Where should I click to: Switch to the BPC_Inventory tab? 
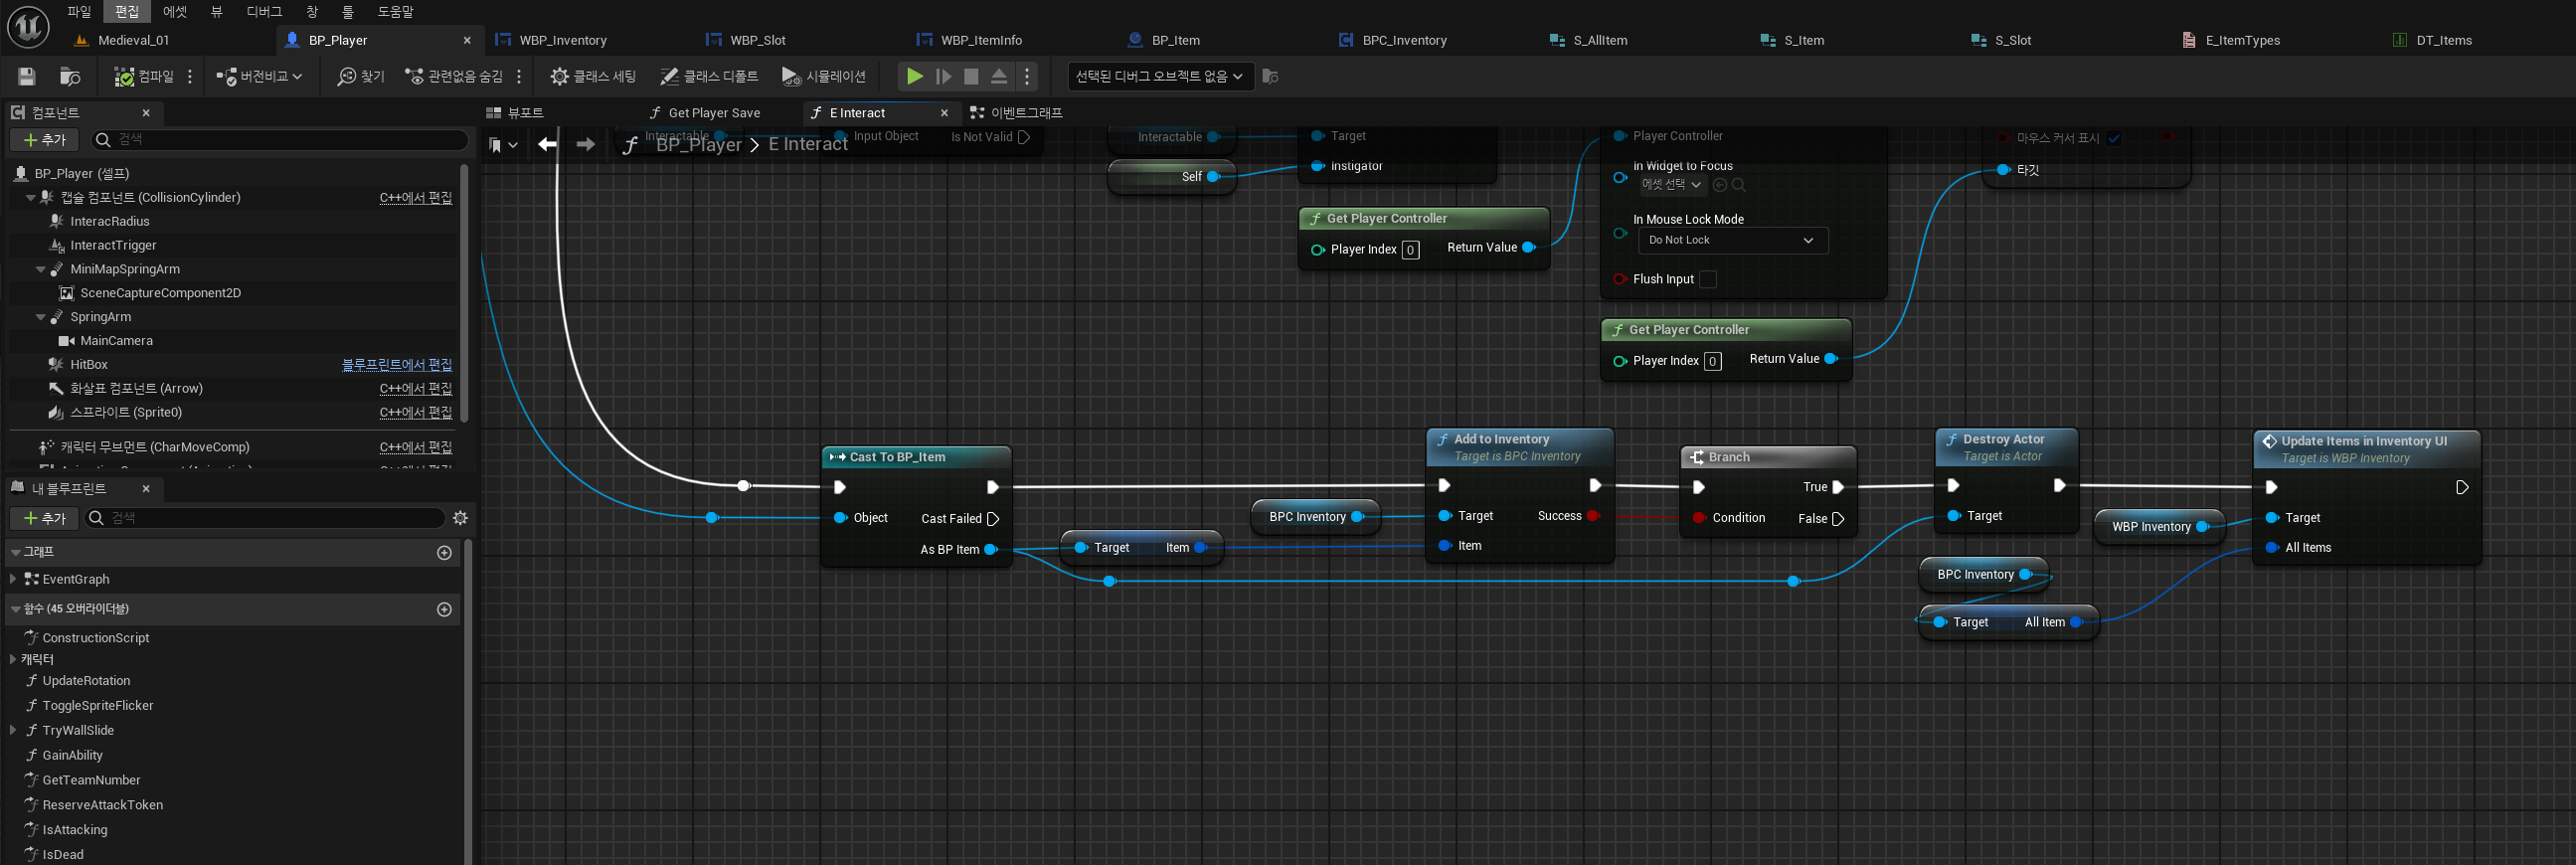point(1404,41)
